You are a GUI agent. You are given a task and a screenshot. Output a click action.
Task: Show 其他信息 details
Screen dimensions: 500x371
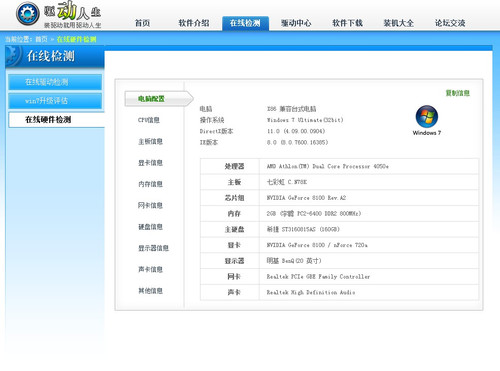pyautogui.click(x=150, y=291)
